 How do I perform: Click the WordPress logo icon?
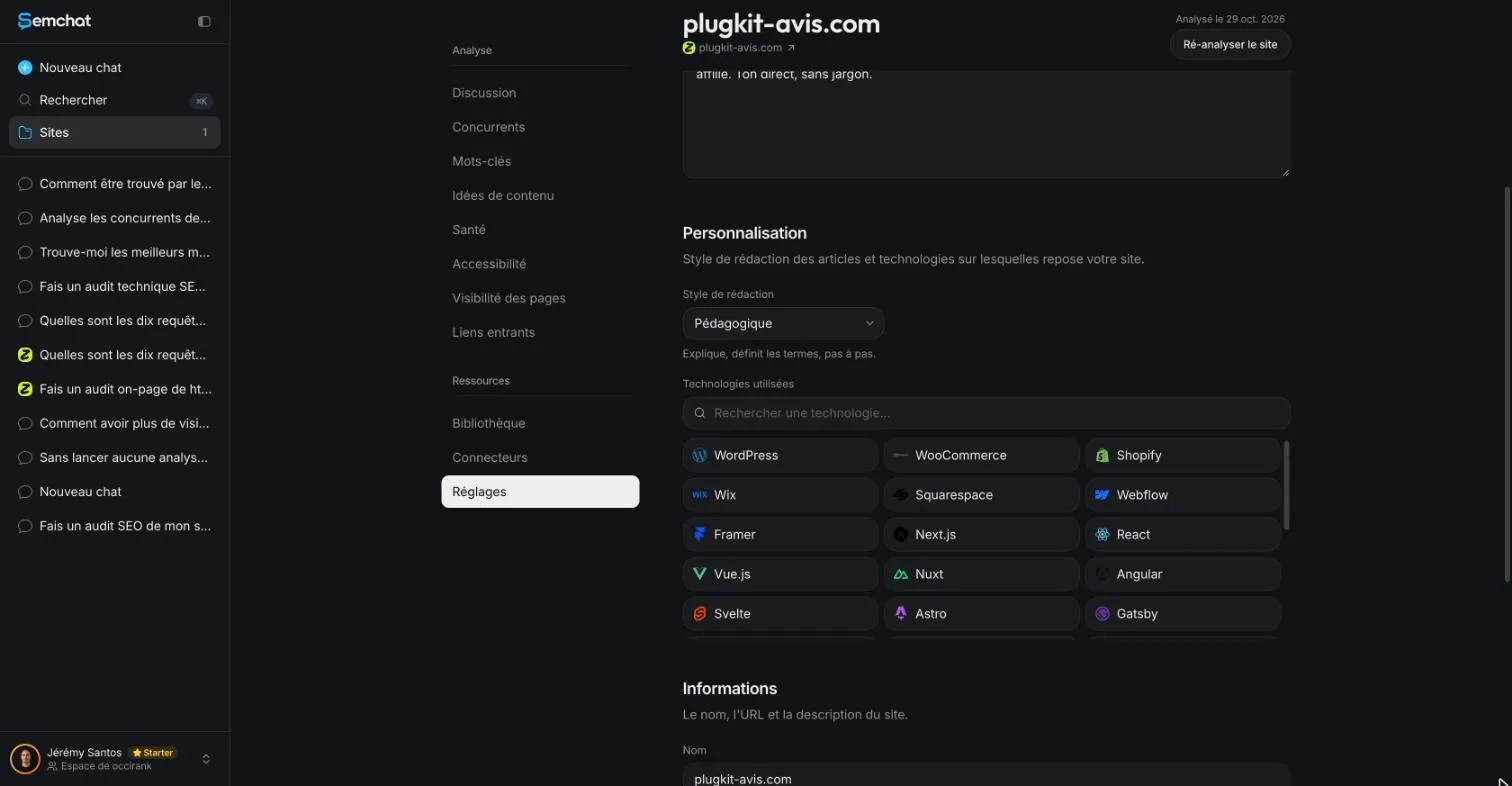click(700, 455)
